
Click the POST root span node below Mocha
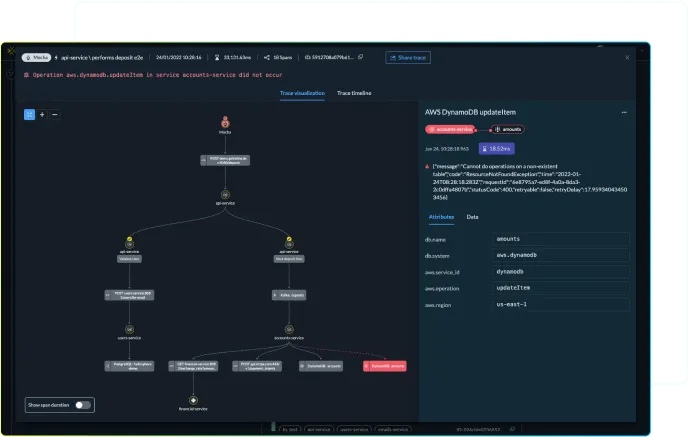(225, 160)
